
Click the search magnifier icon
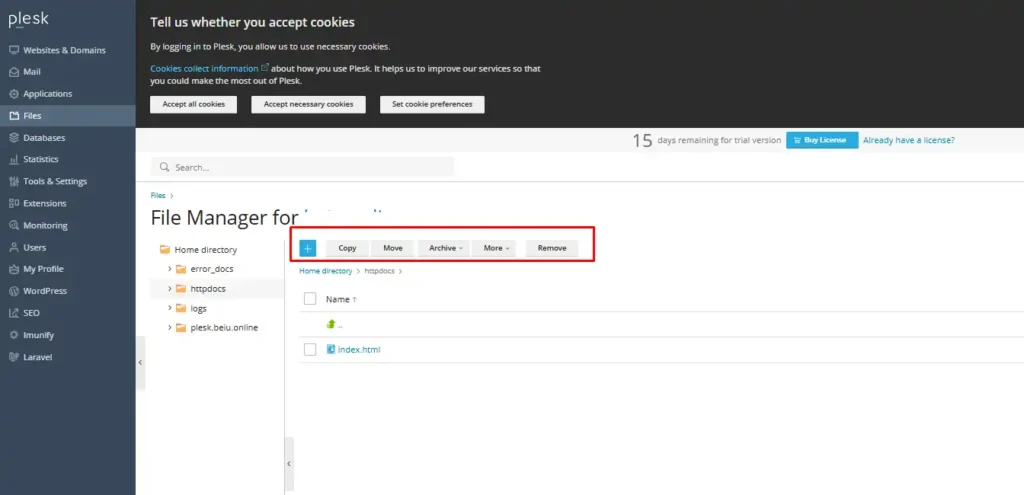pos(165,167)
